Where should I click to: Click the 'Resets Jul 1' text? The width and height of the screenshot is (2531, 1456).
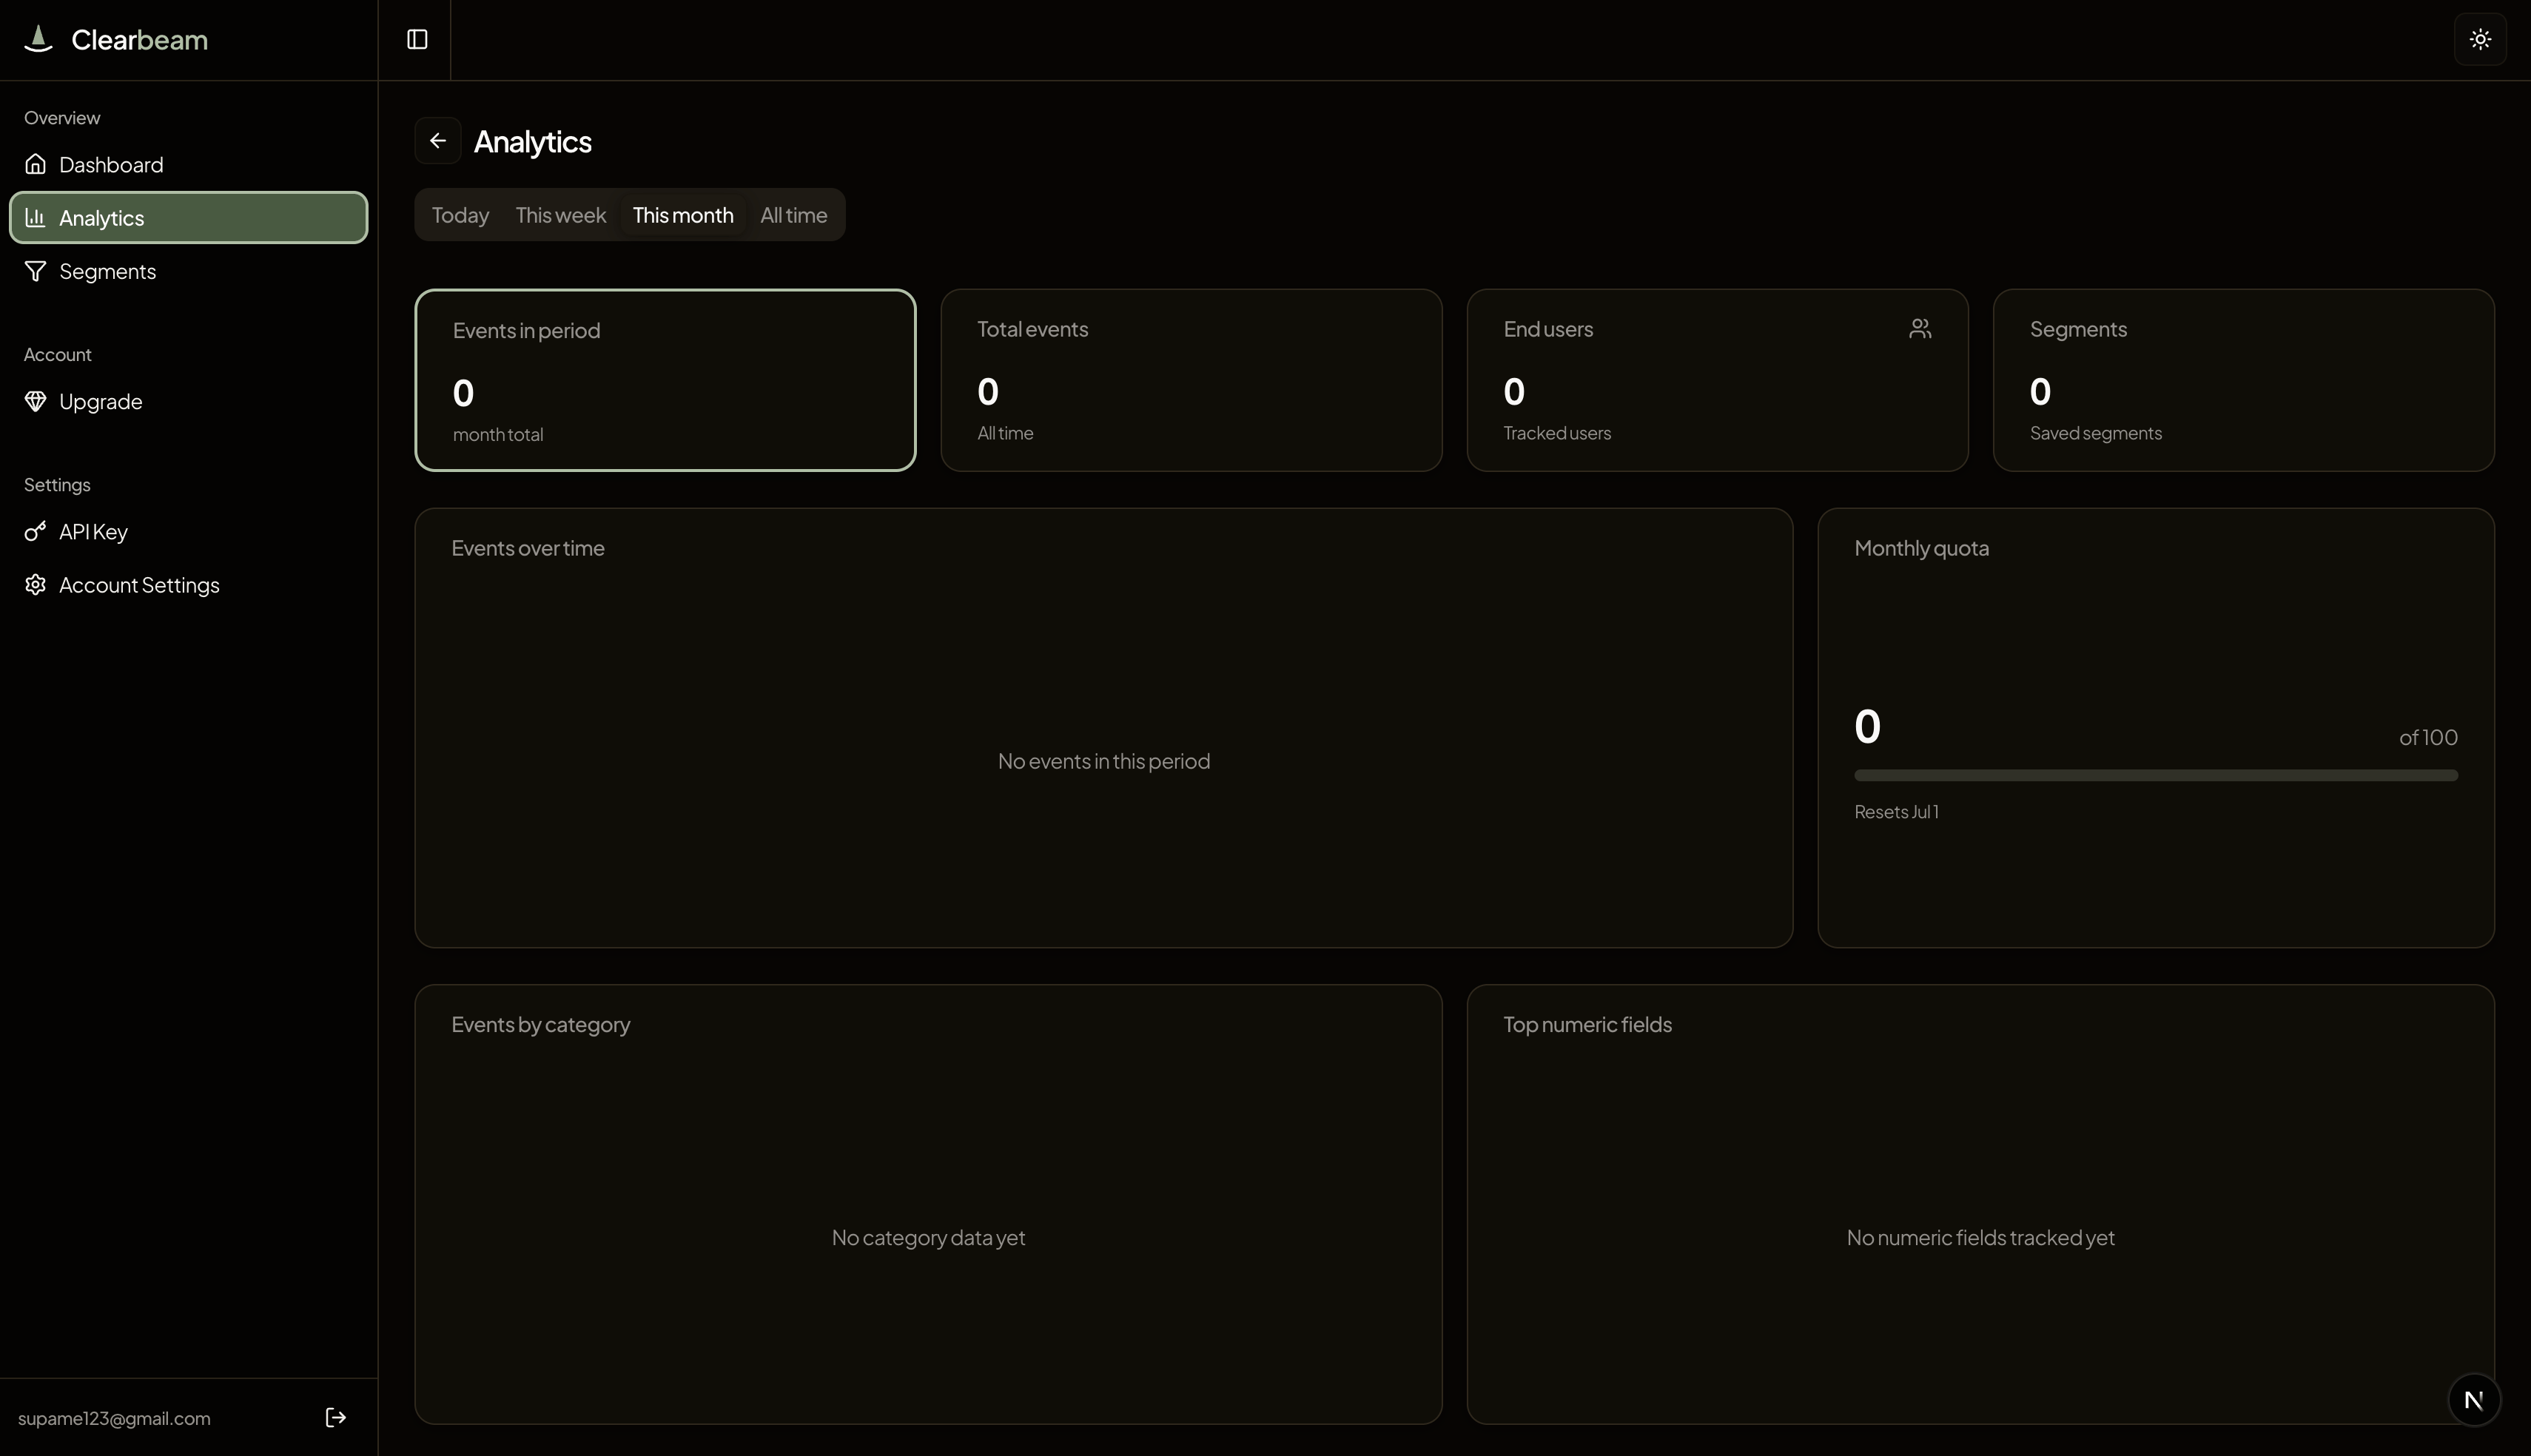point(1896,812)
